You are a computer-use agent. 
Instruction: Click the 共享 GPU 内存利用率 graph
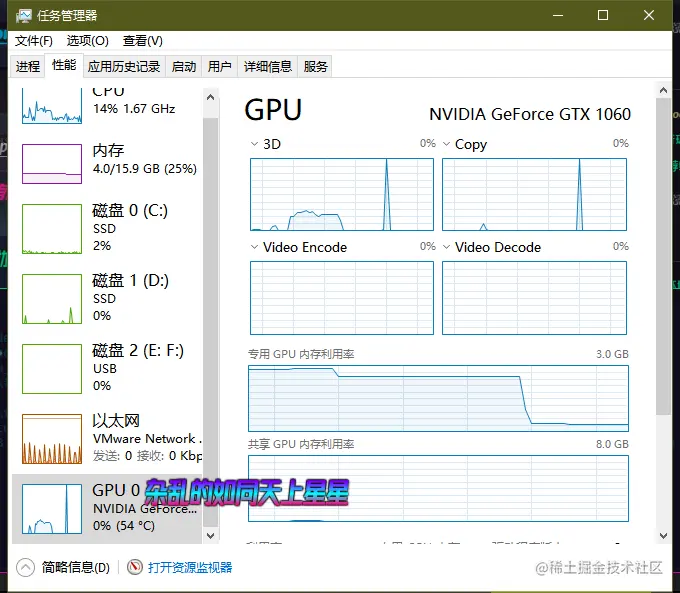click(438, 488)
